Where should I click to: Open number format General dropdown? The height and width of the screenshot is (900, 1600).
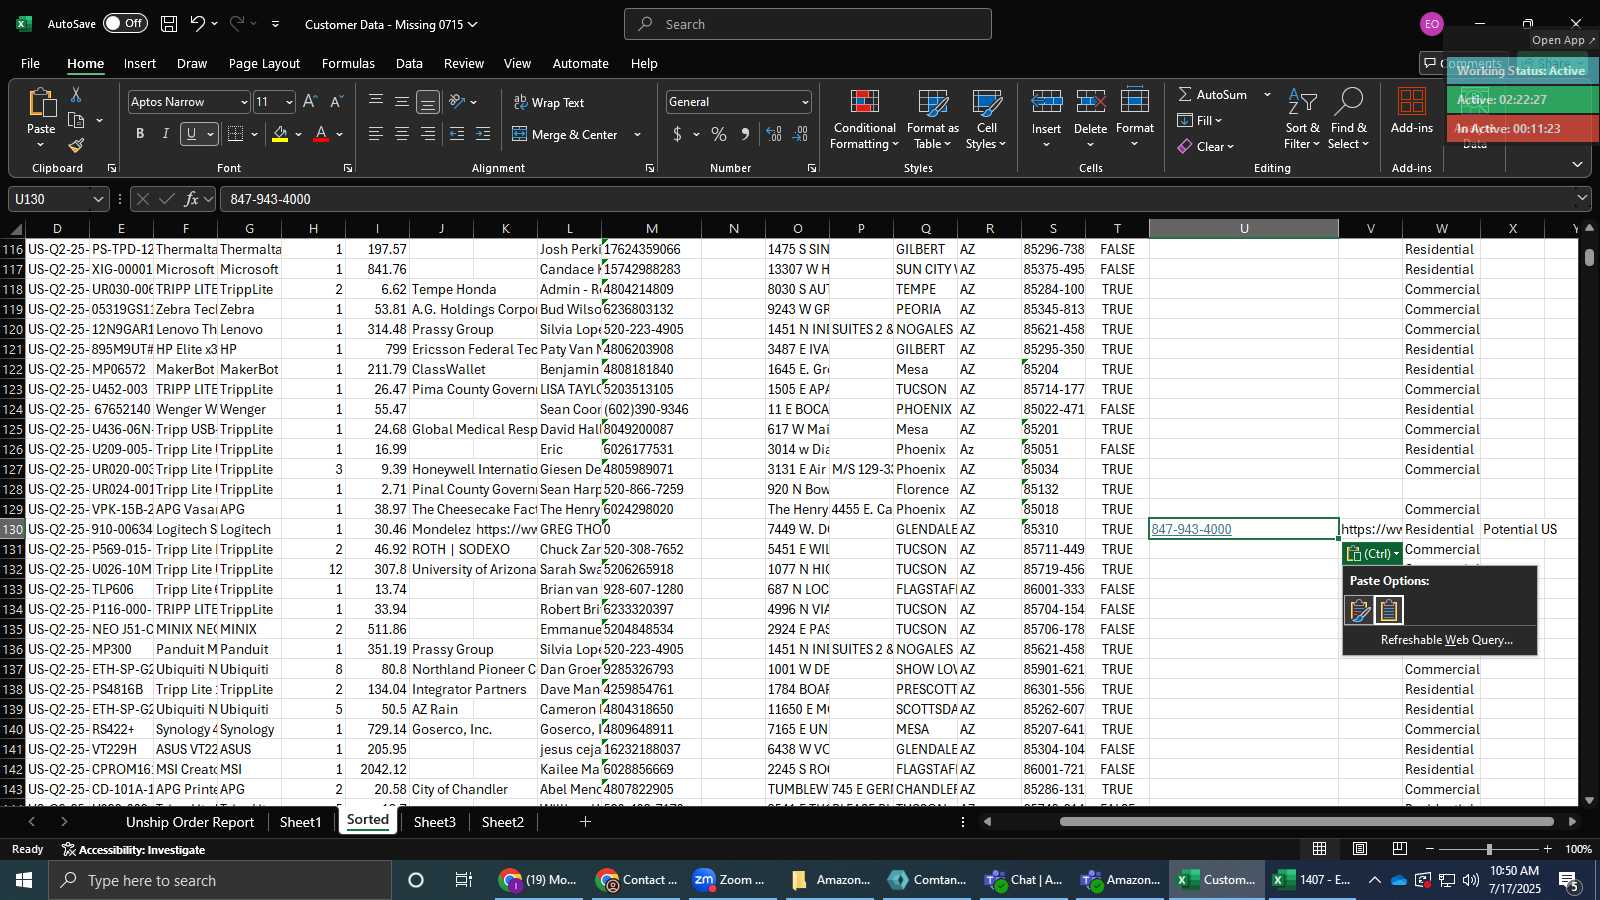pyautogui.click(x=805, y=102)
